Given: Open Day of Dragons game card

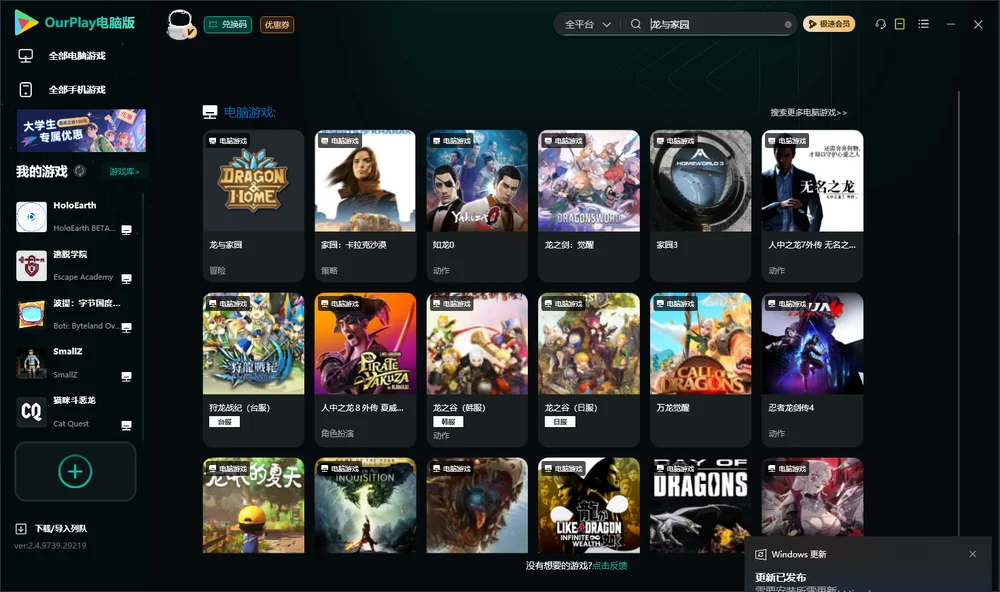Looking at the screenshot, I should pyautogui.click(x=701, y=505).
